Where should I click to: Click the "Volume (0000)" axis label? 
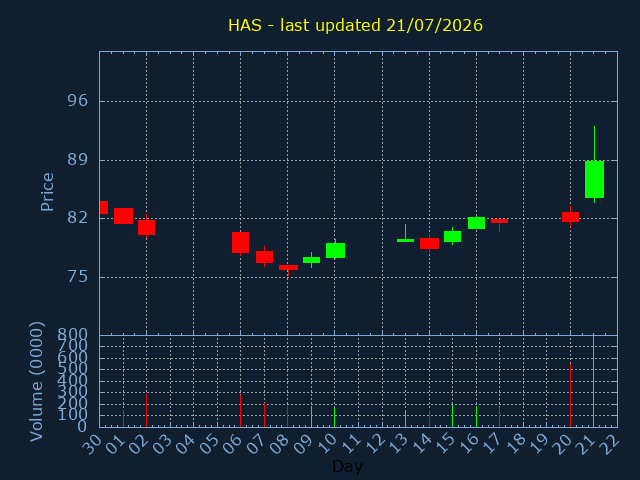pyautogui.click(x=37, y=382)
